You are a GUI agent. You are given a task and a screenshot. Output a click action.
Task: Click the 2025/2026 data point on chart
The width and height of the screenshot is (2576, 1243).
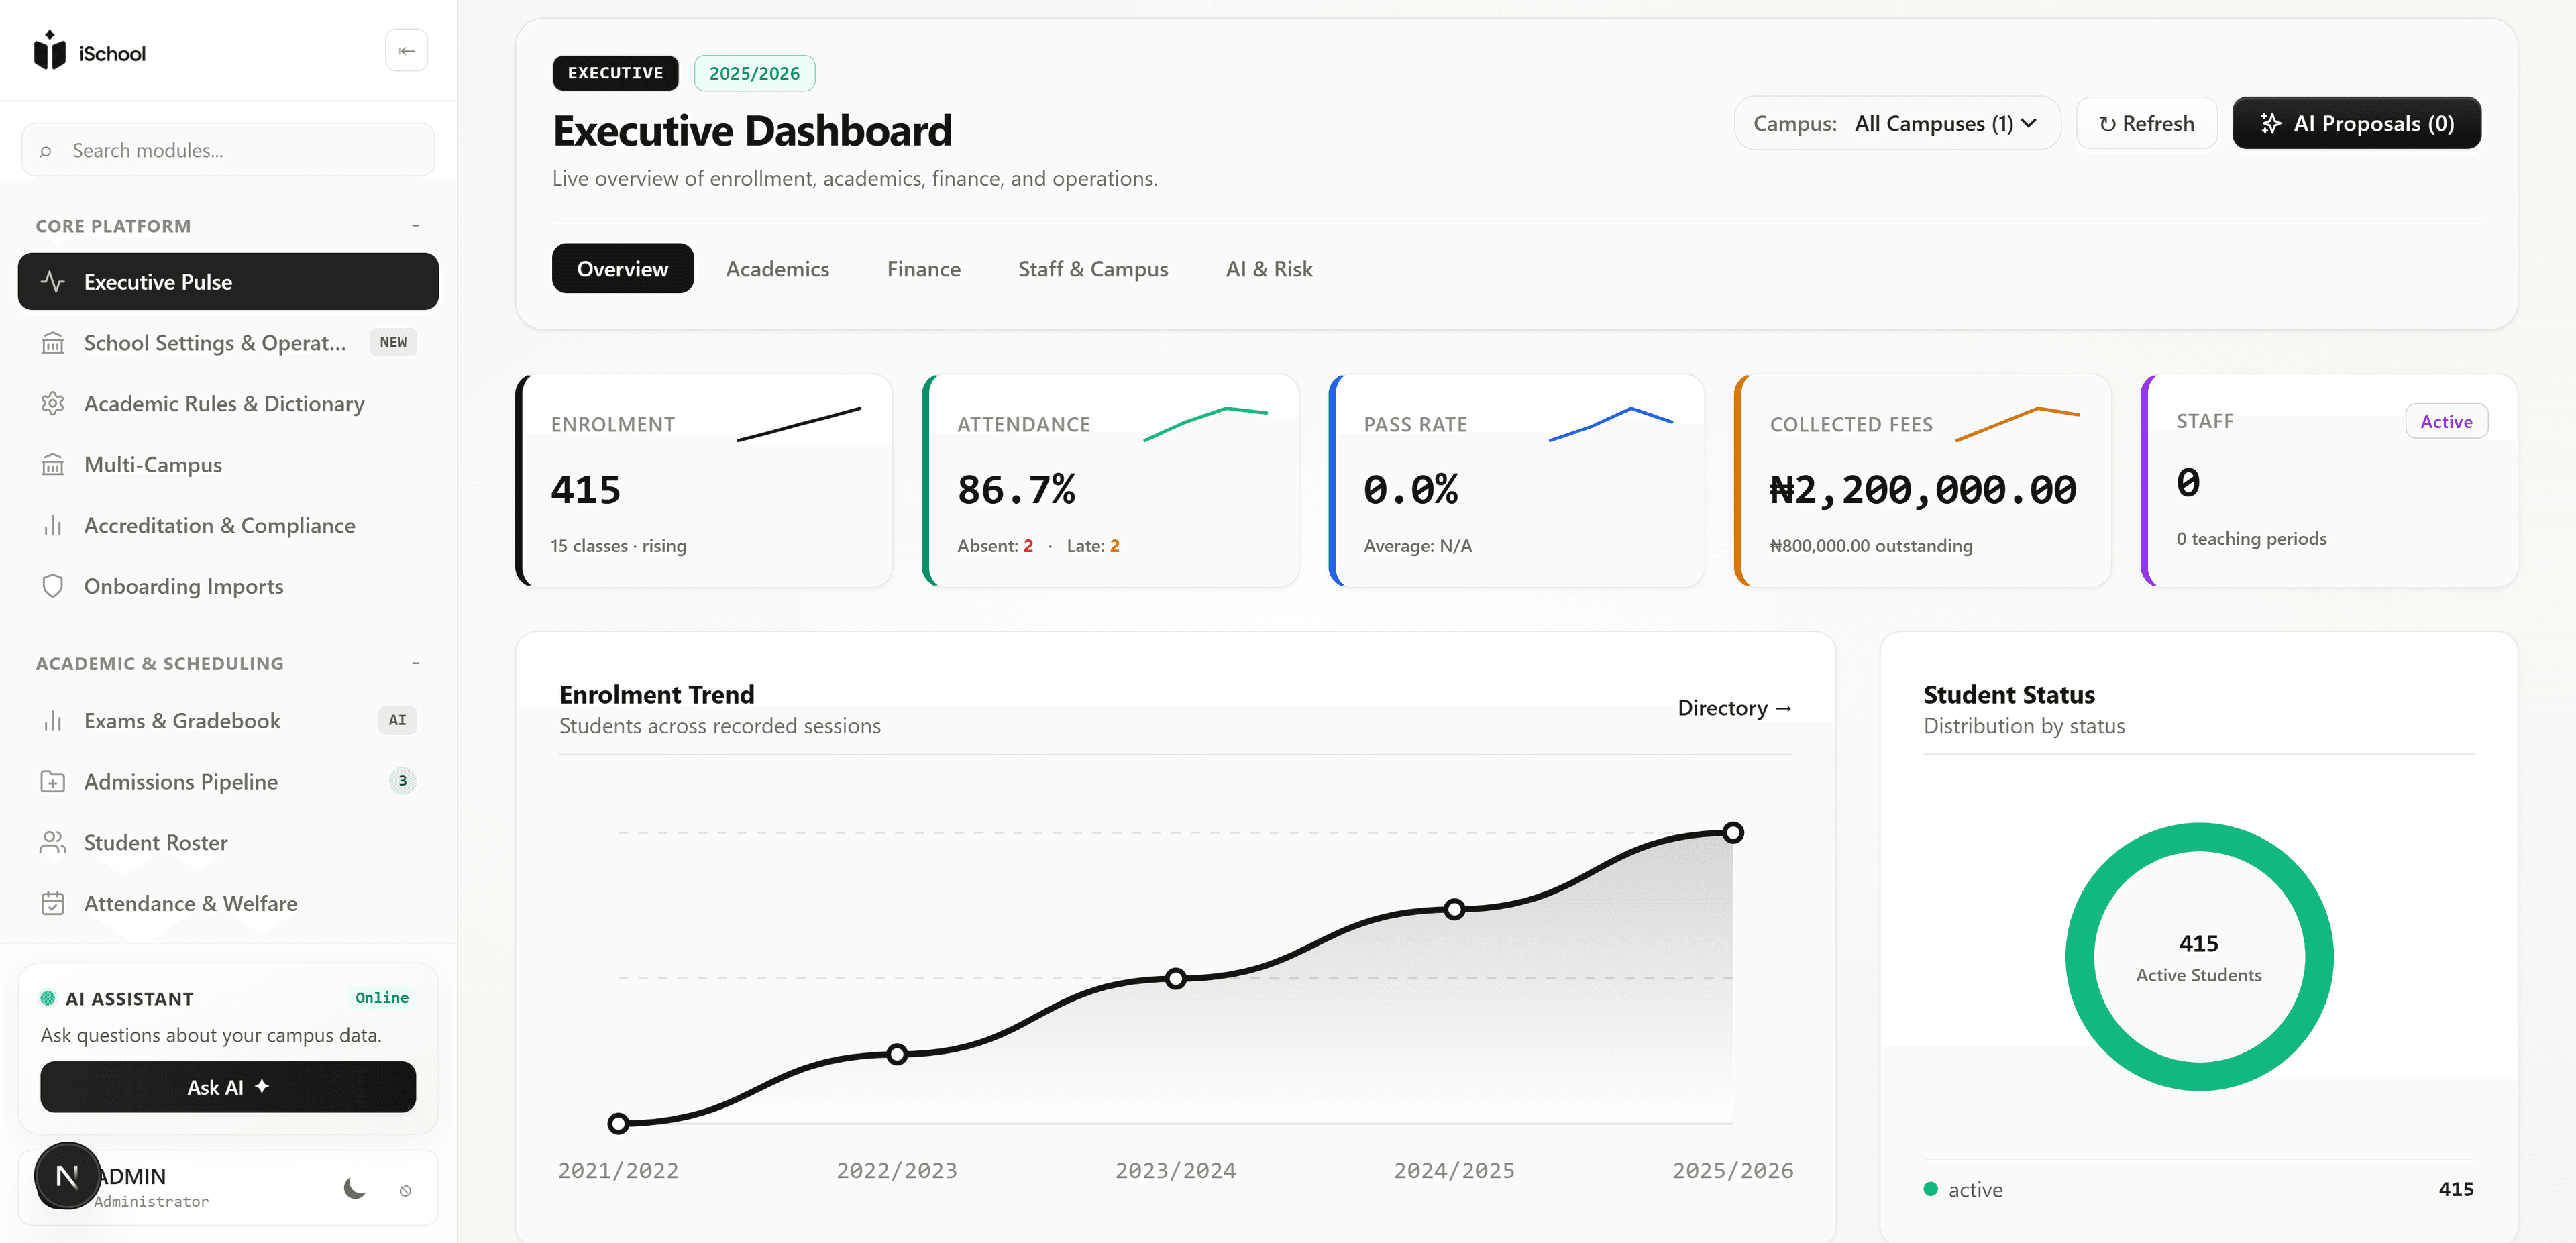(x=1733, y=832)
